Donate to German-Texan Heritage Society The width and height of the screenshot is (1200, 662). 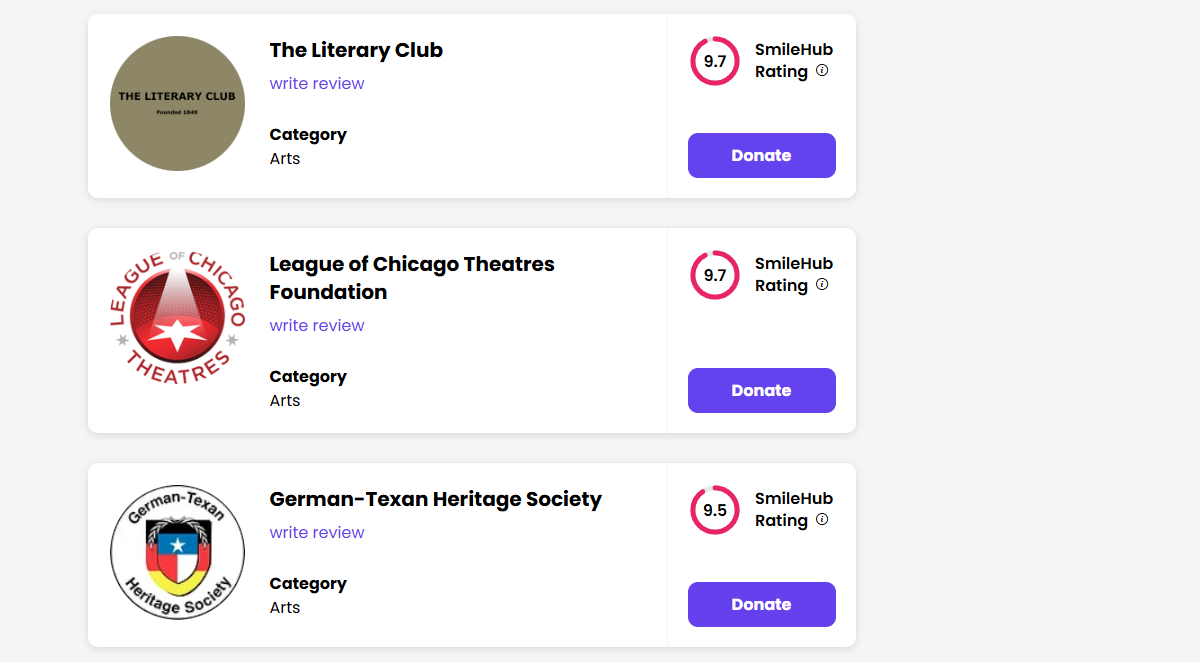(x=761, y=604)
